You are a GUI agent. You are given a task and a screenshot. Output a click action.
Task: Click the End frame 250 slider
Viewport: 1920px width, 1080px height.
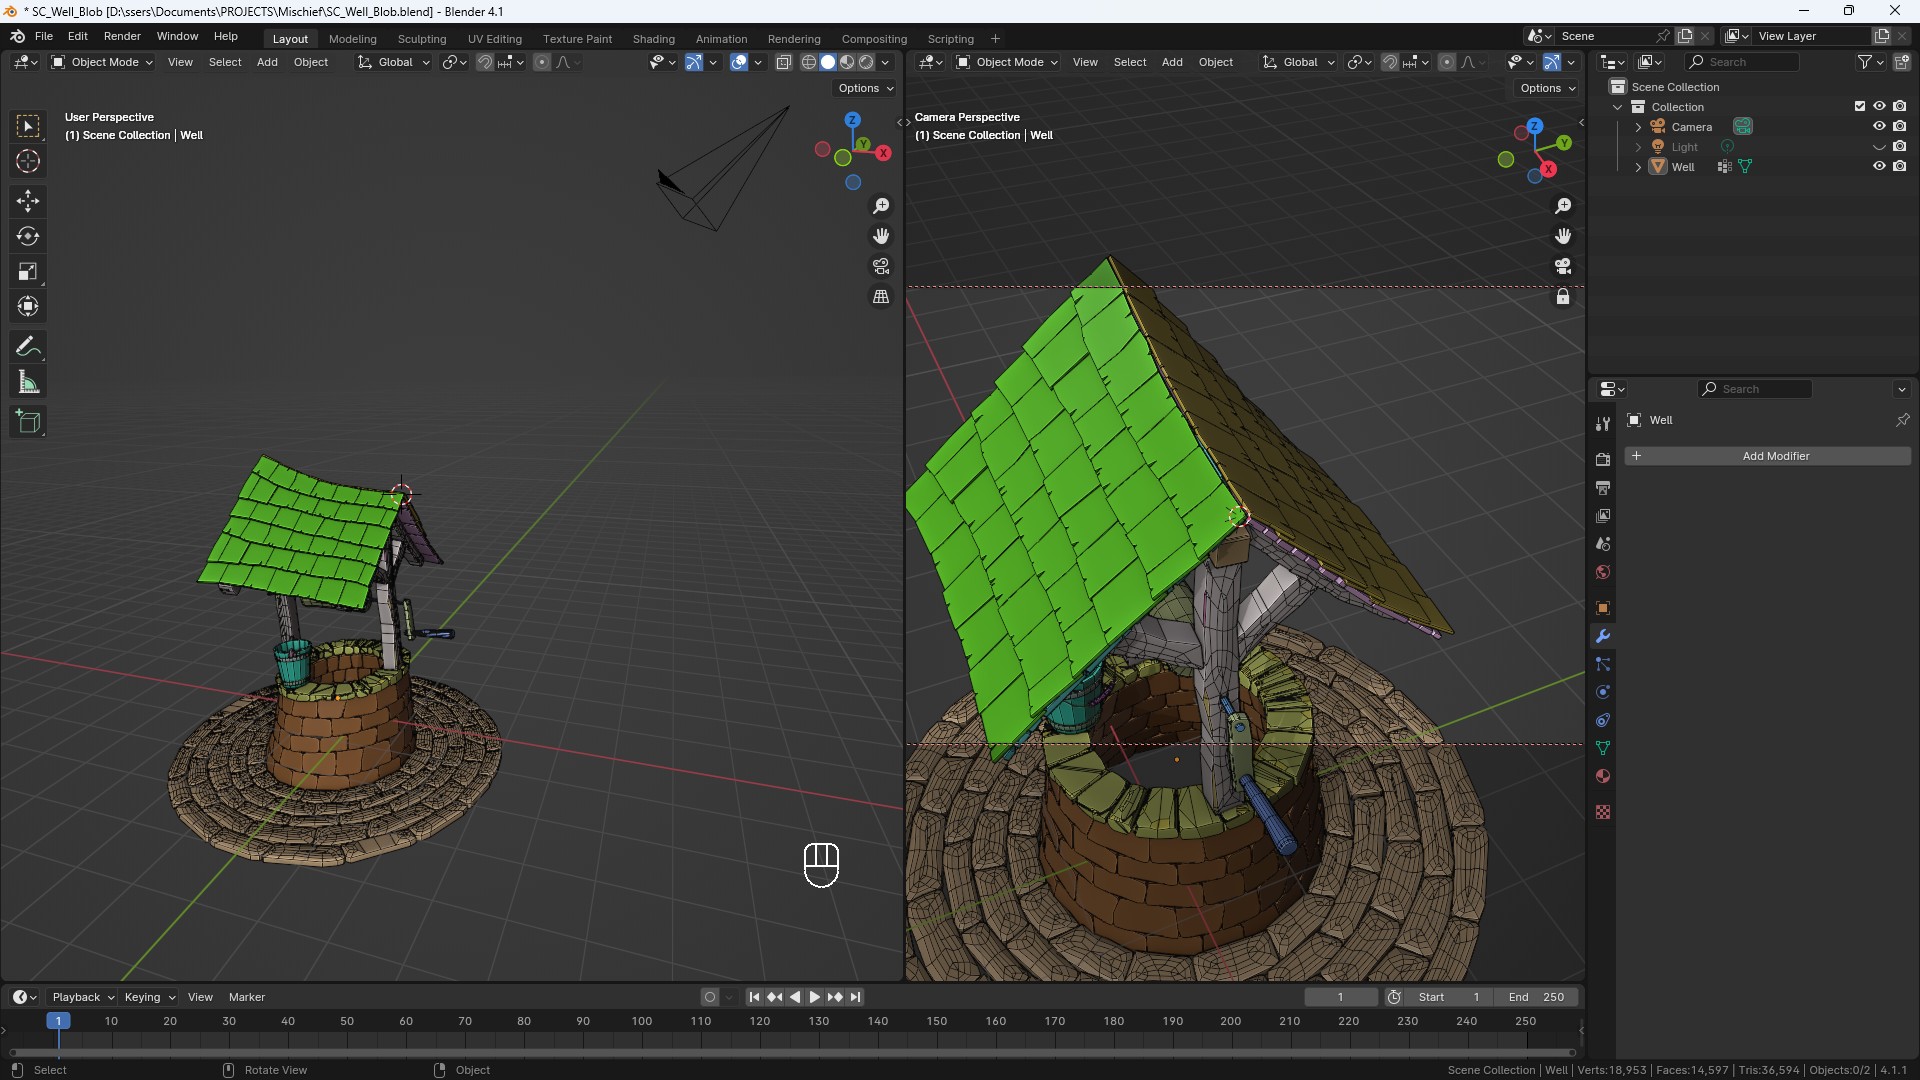[x=1537, y=996]
